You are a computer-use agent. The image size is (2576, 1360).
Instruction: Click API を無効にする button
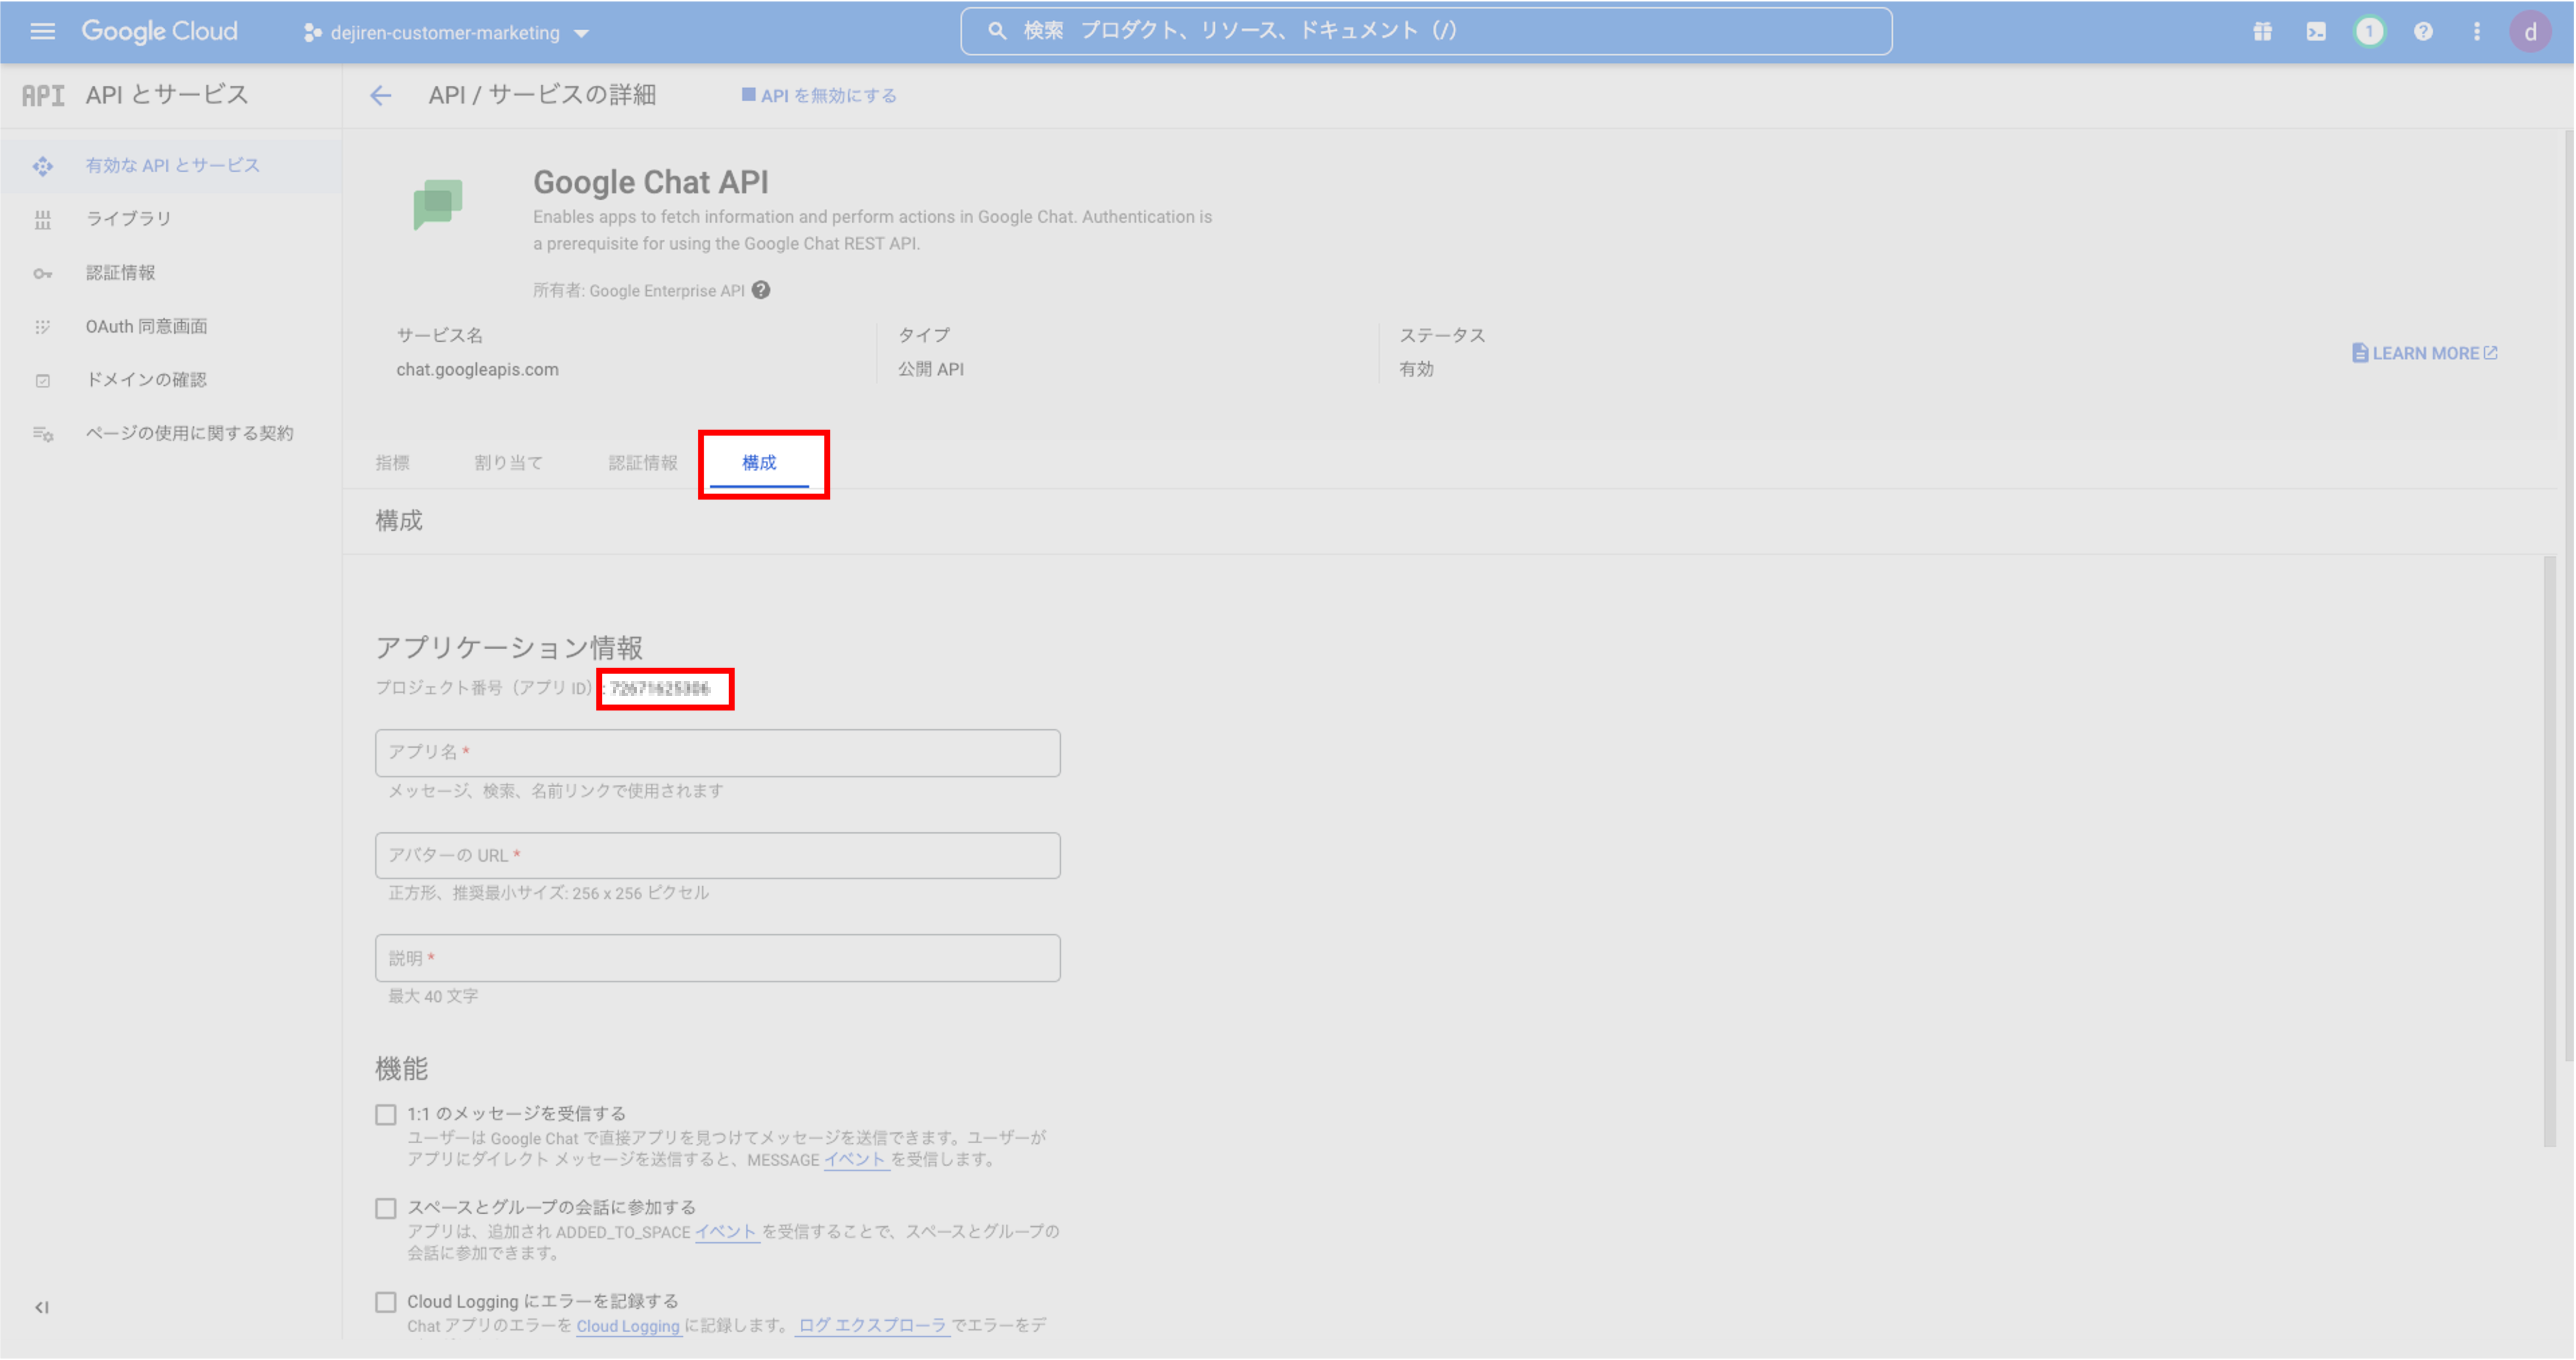tap(819, 96)
